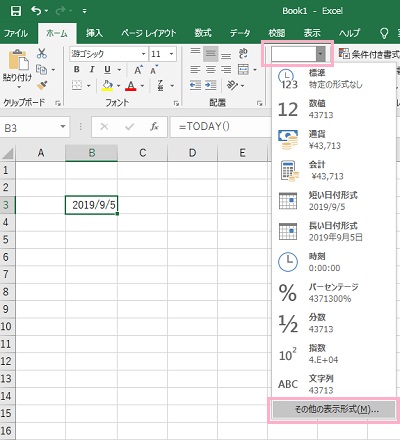Click 条件付き書式 conditional formatting

pos(369,54)
